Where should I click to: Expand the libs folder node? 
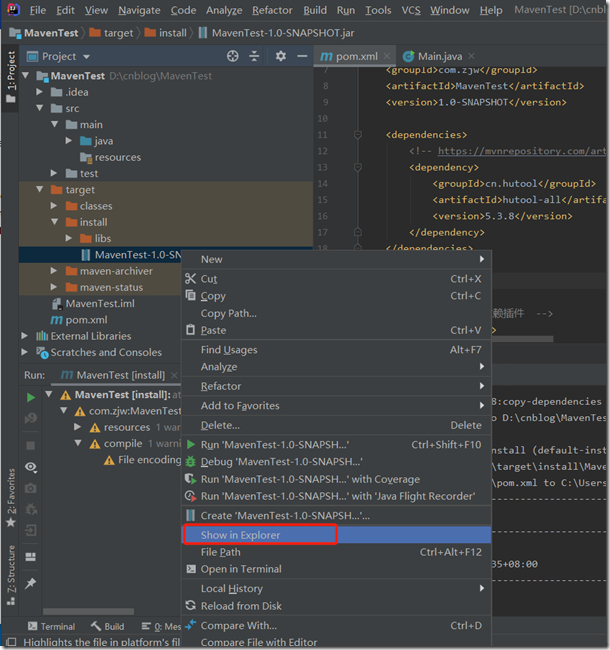point(69,238)
